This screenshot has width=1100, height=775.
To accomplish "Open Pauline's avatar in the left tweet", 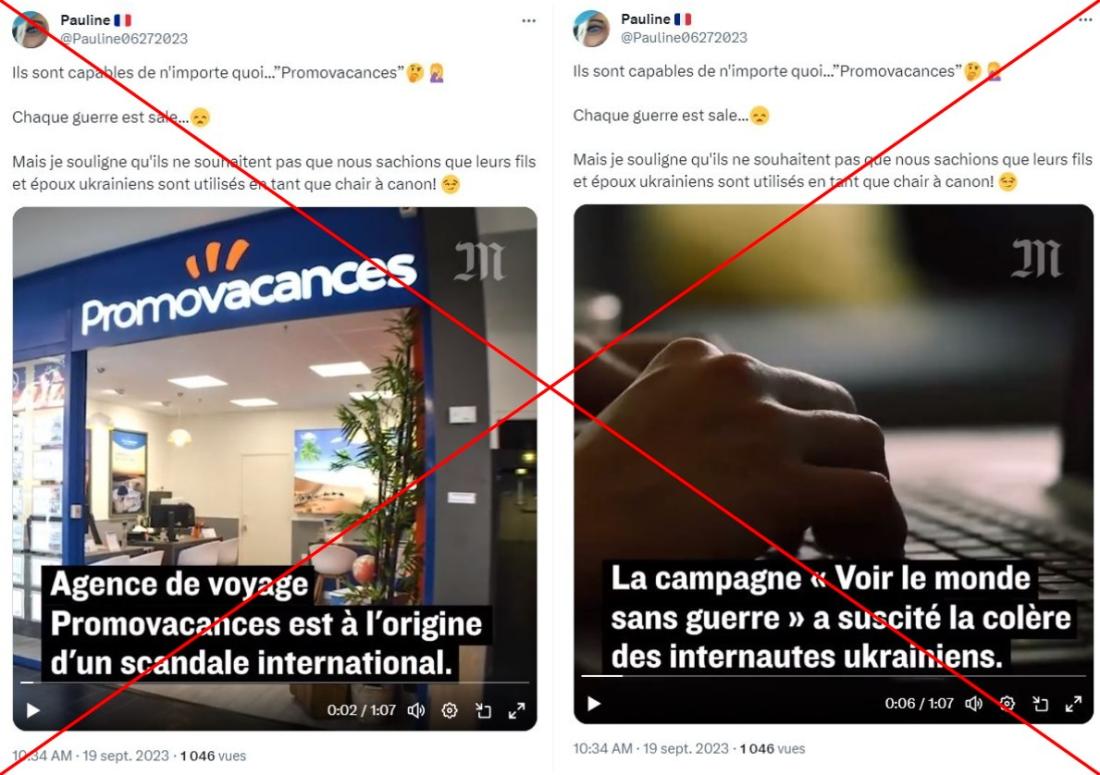I will coord(30,29).
